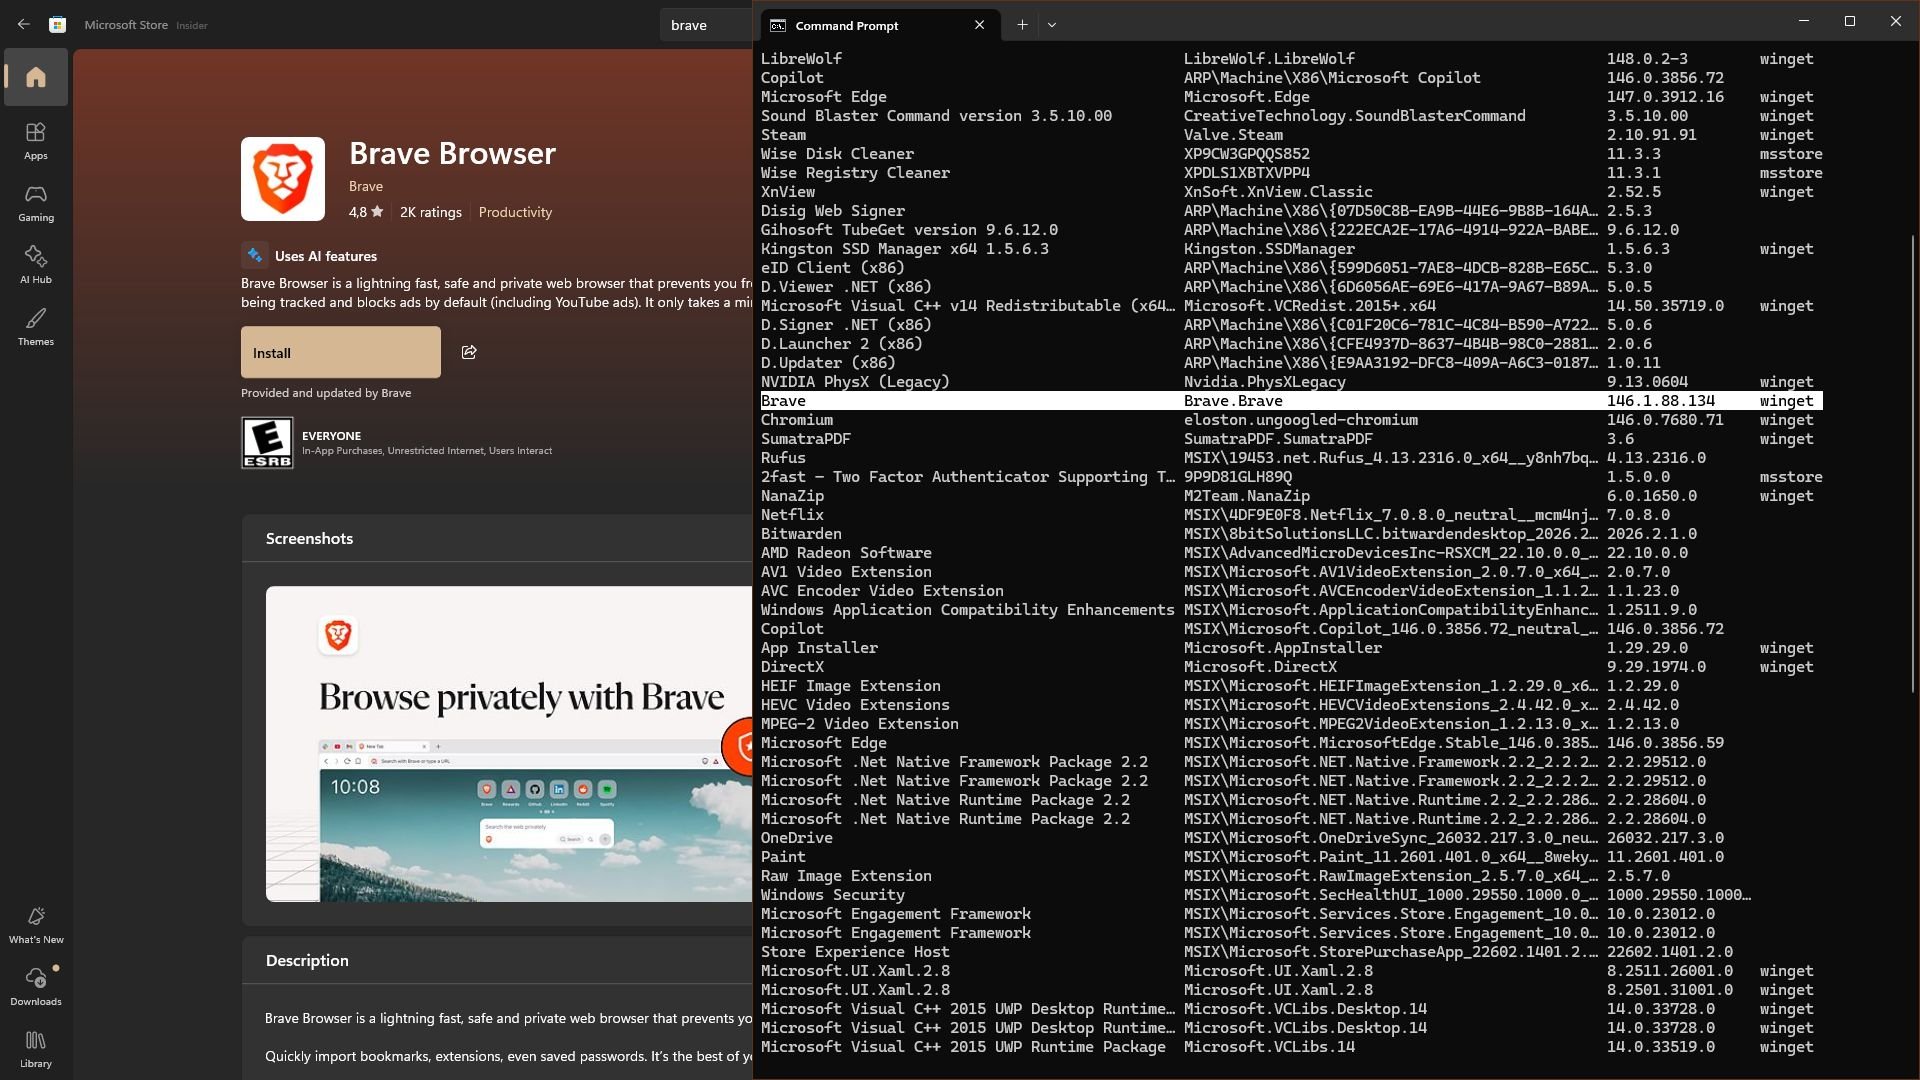Click the Disig Web Signer row name

tap(832, 211)
